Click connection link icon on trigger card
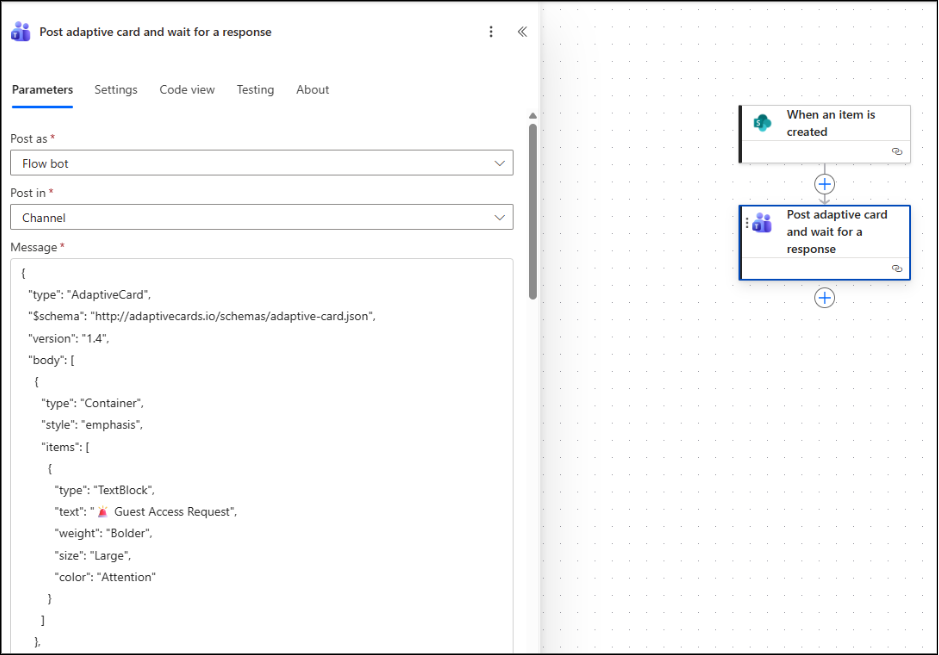Screen dimensions: 939x655 897,152
